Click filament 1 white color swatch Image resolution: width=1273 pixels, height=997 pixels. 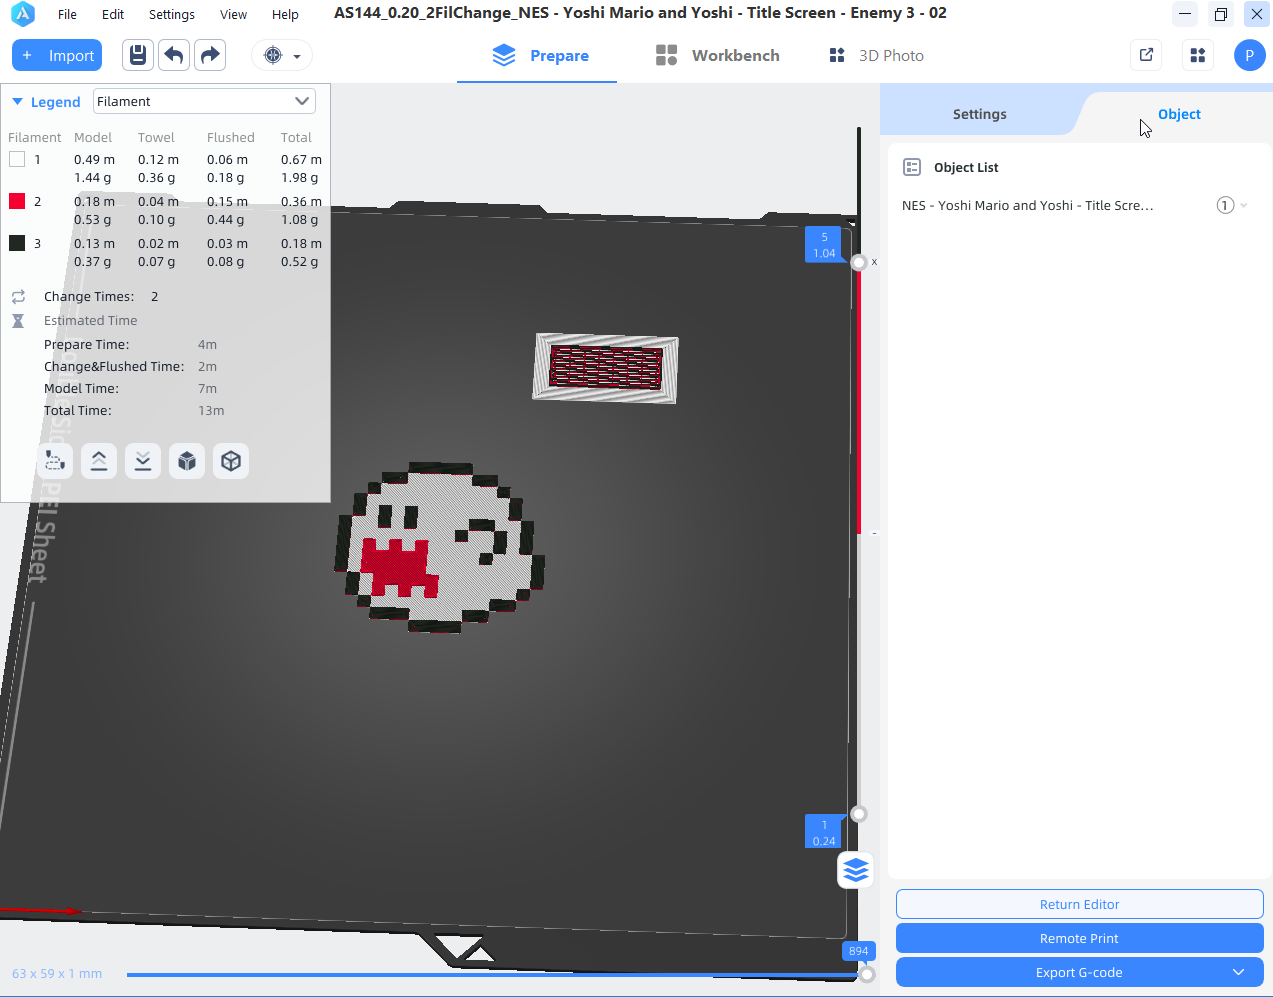[17, 159]
